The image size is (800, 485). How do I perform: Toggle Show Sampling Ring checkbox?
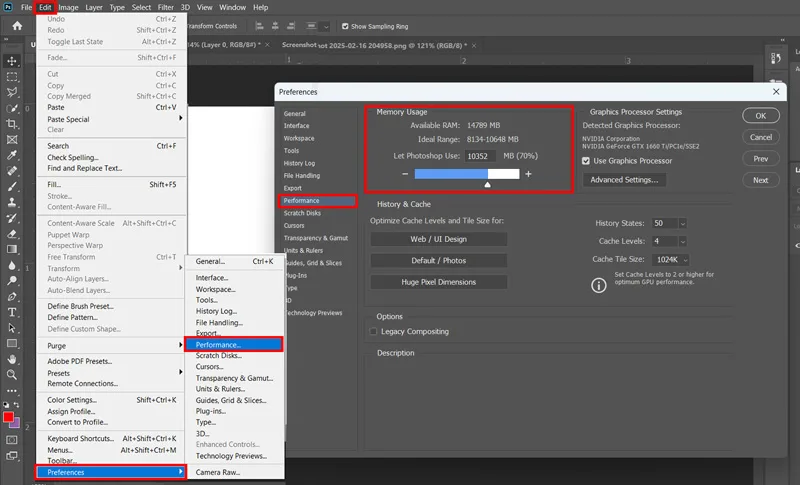[345, 27]
